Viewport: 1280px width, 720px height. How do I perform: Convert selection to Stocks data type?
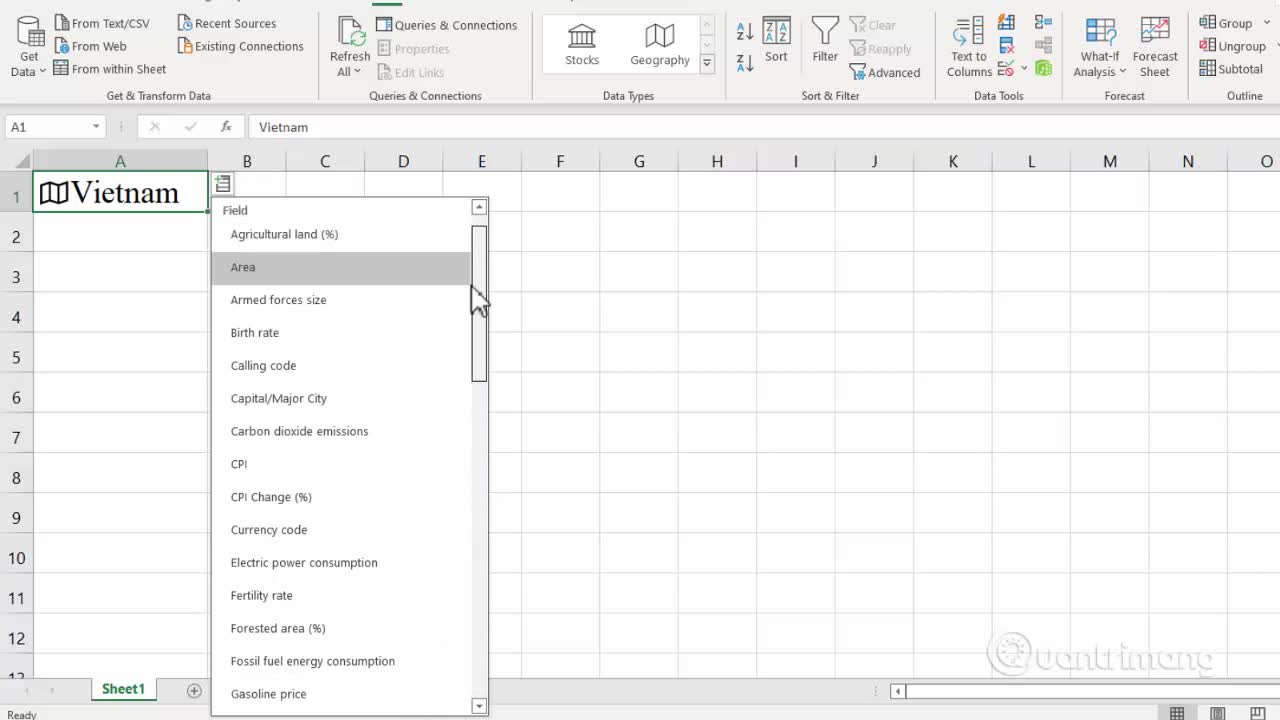pyautogui.click(x=582, y=45)
